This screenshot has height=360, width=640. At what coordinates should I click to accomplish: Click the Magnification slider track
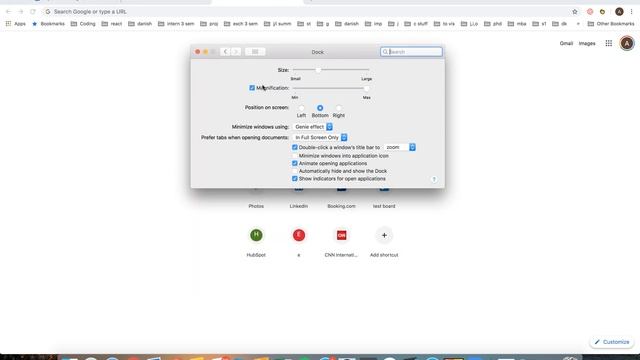331,88
